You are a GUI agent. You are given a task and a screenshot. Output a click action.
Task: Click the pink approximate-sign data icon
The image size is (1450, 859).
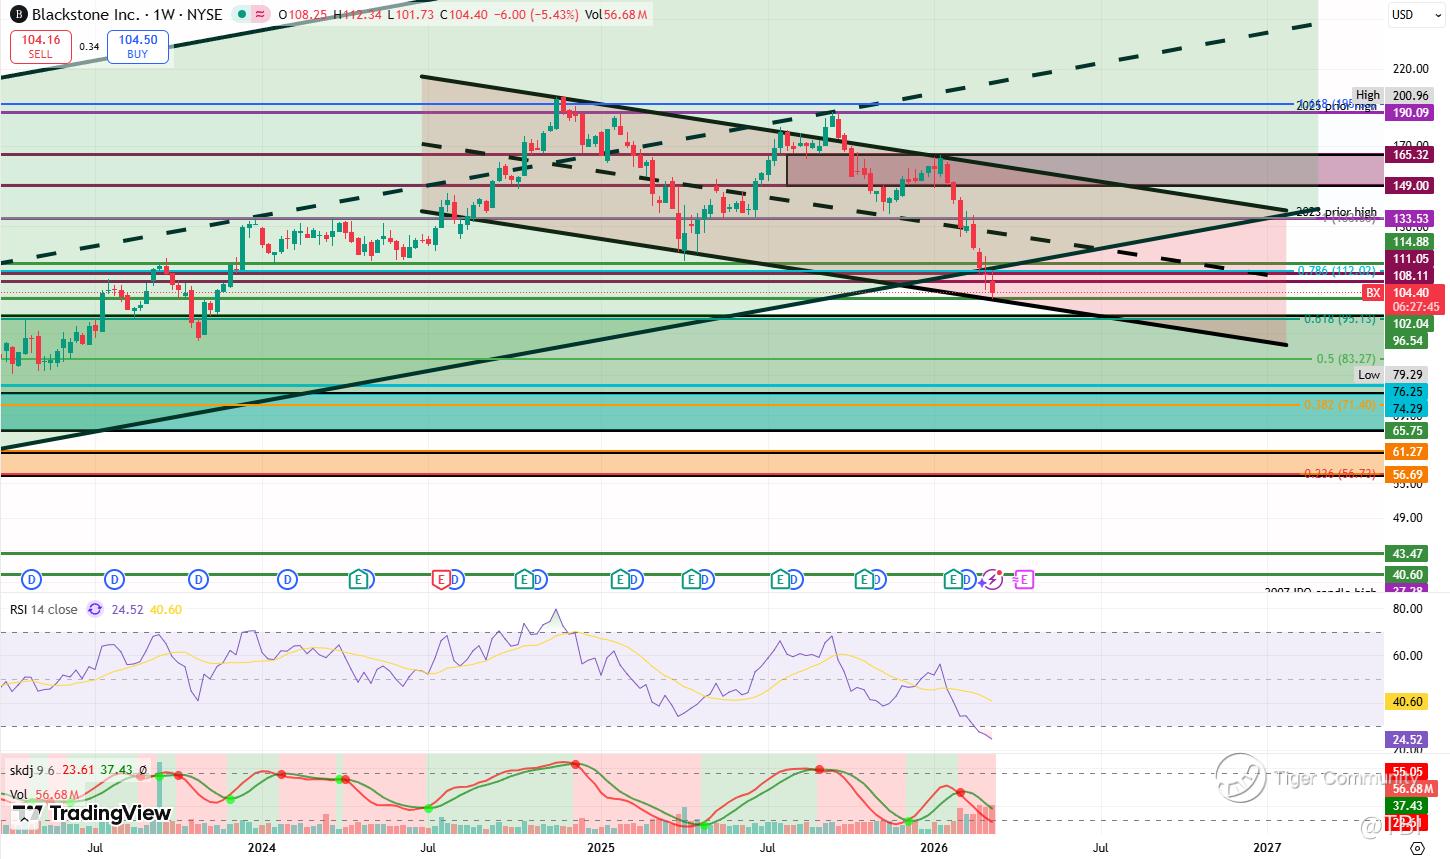click(x=260, y=15)
